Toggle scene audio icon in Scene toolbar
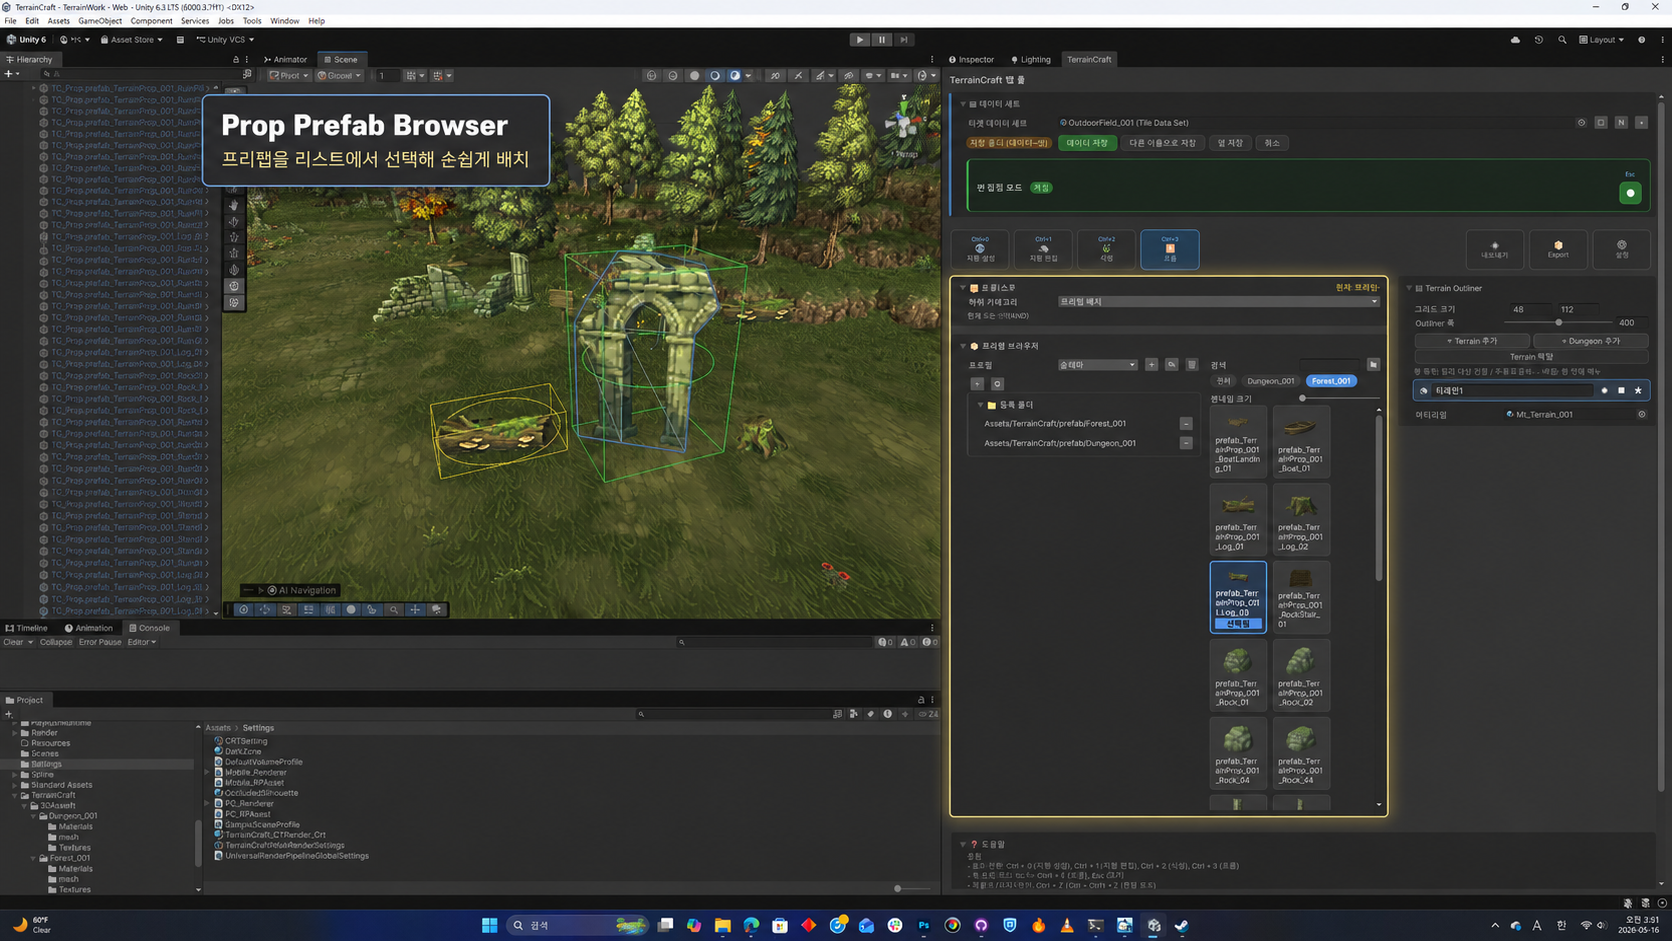This screenshot has width=1672, height=941. tap(798, 76)
